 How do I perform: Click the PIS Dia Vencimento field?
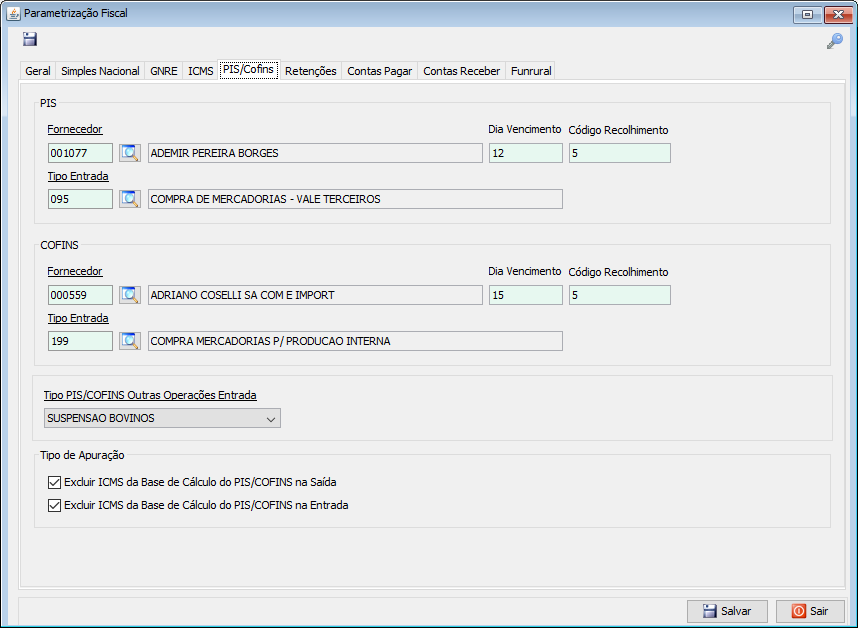525,153
